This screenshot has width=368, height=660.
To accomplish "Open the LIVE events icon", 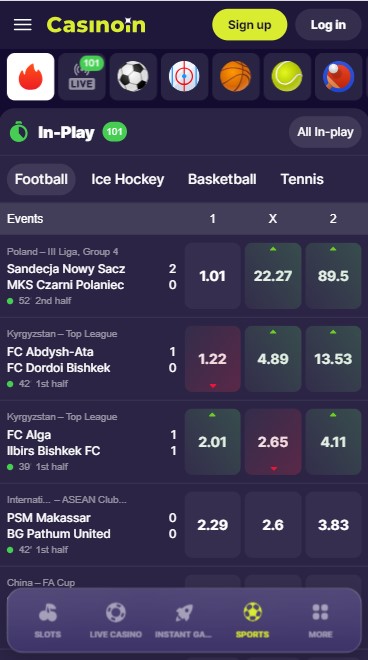I will [82, 77].
